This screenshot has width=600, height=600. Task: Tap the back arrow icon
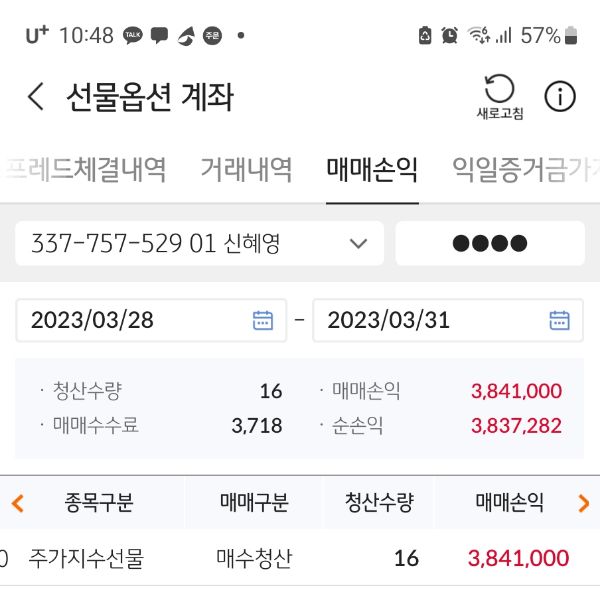[x=36, y=97]
